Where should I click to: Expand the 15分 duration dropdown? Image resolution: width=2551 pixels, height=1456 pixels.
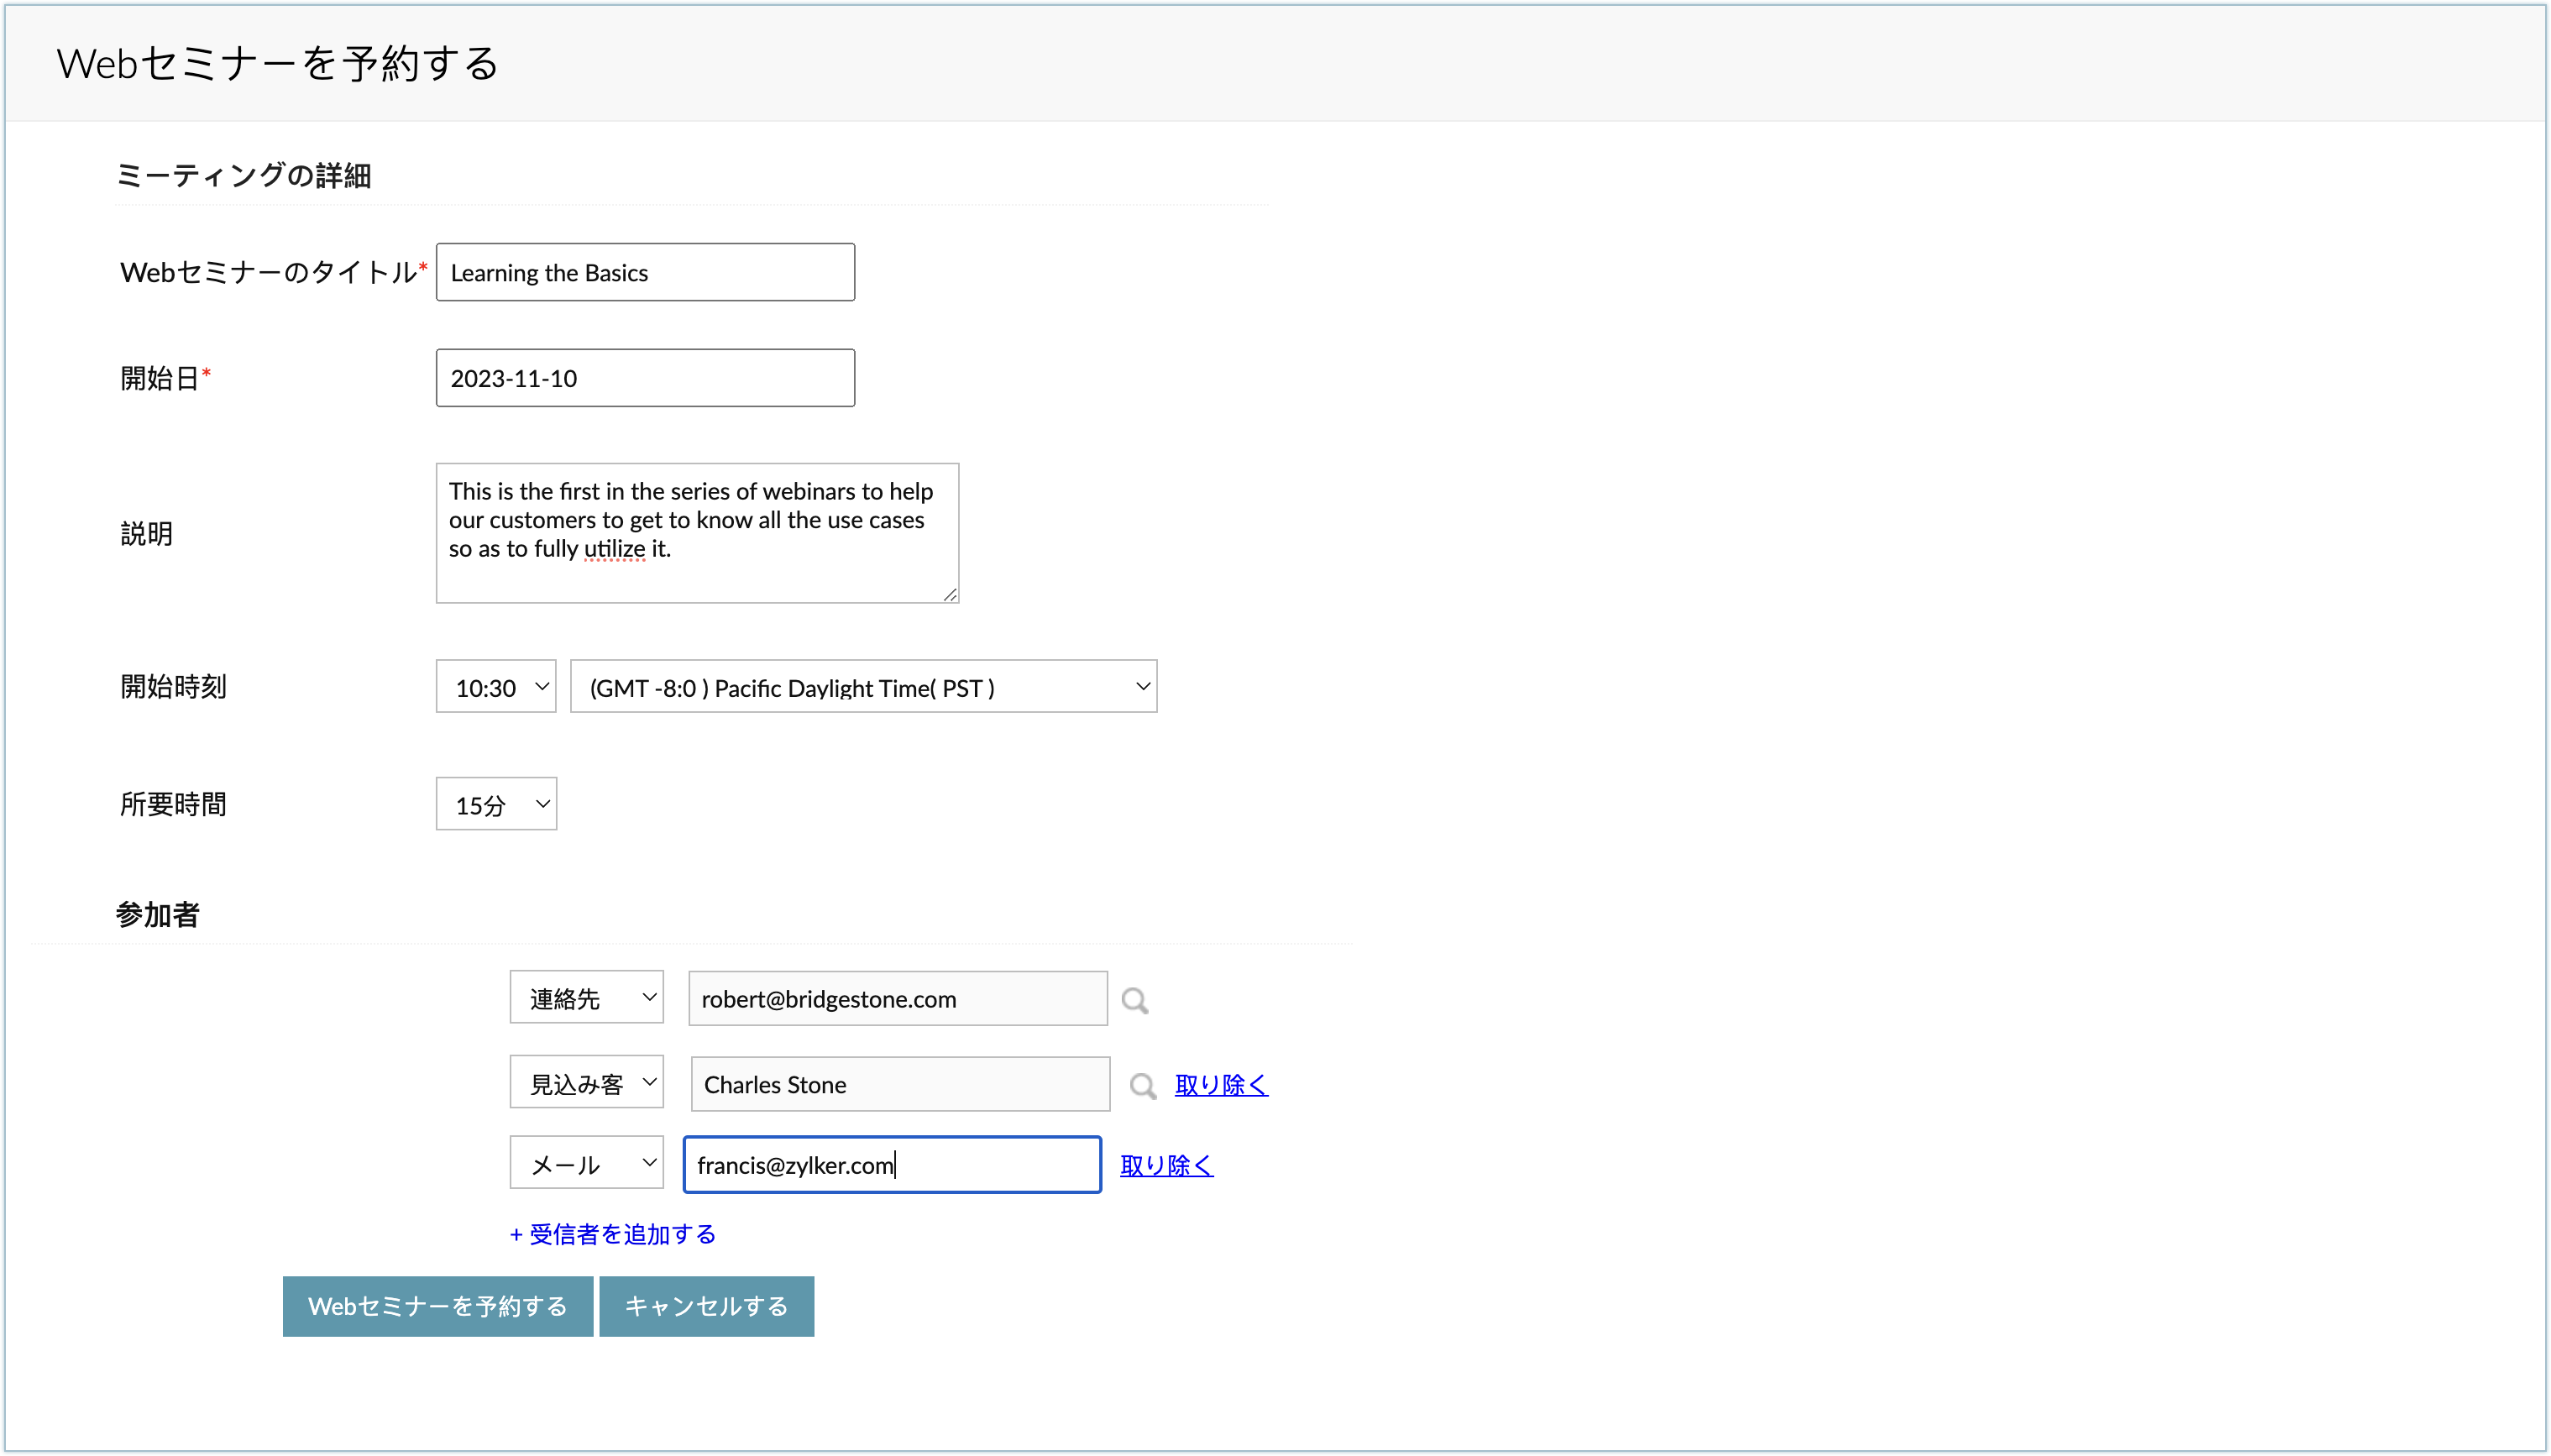496,804
